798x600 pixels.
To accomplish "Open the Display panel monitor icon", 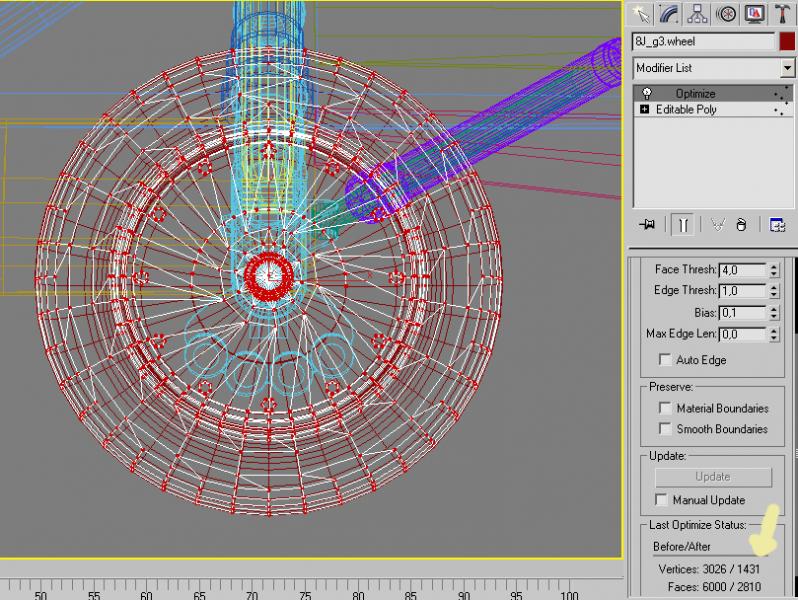I will click(x=755, y=14).
